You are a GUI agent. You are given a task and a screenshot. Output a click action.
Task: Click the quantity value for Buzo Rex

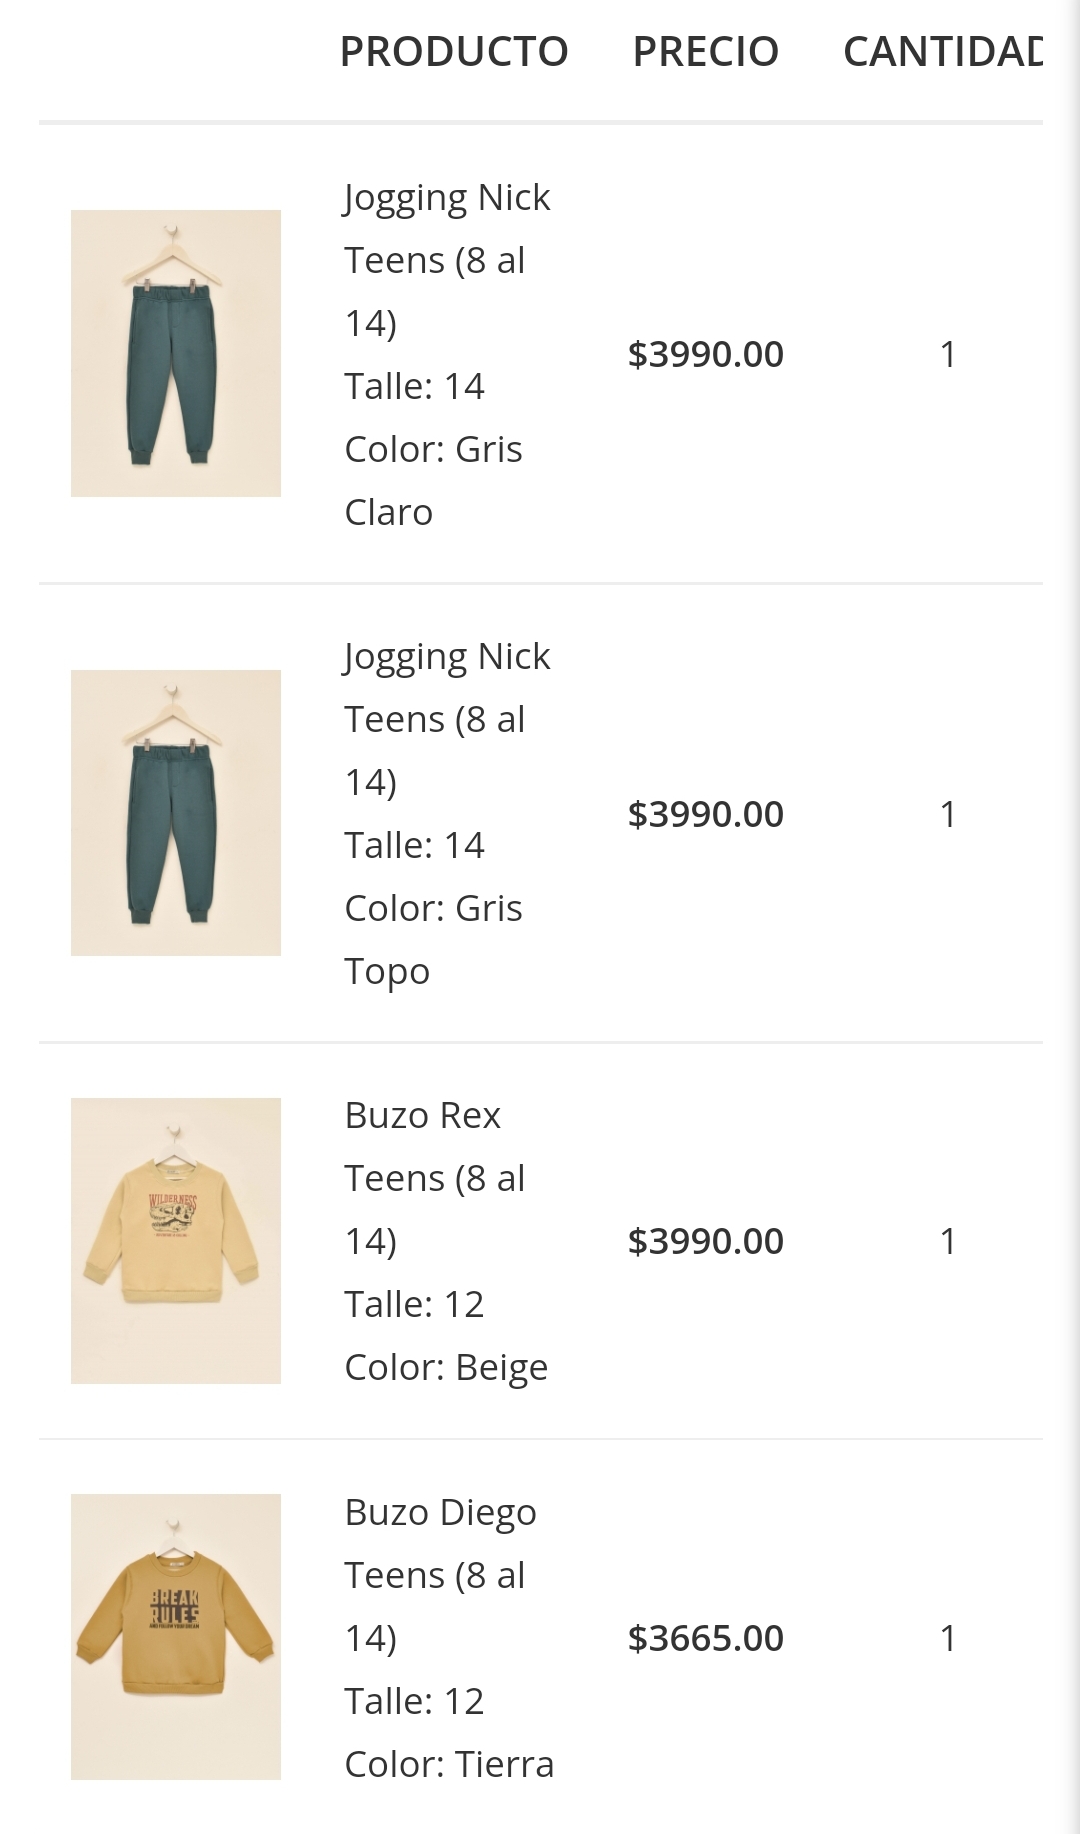(948, 1241)
